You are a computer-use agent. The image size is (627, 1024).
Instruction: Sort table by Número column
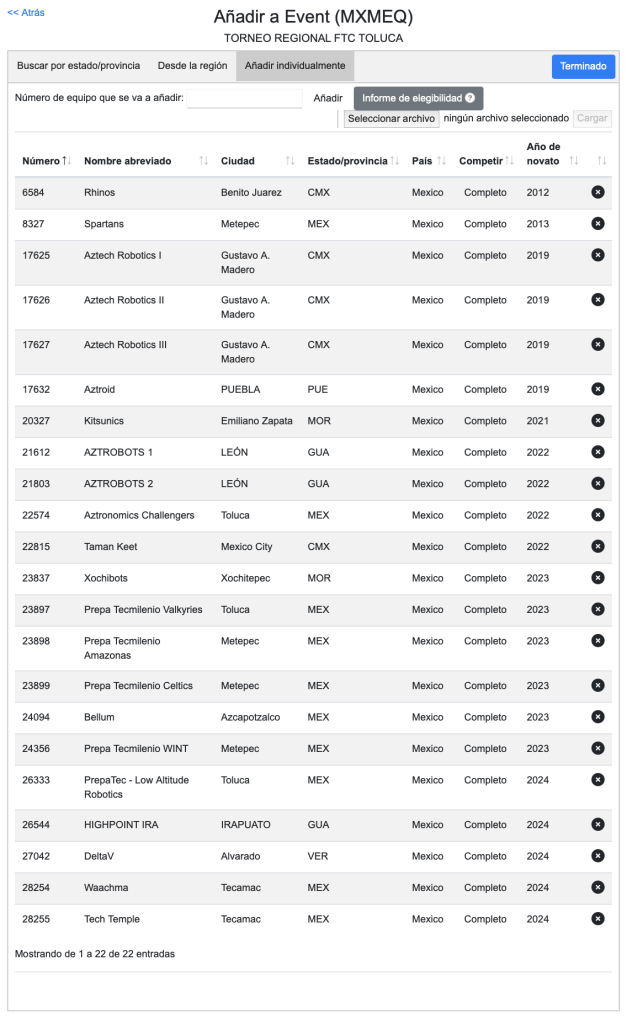(x=45, y=161)
